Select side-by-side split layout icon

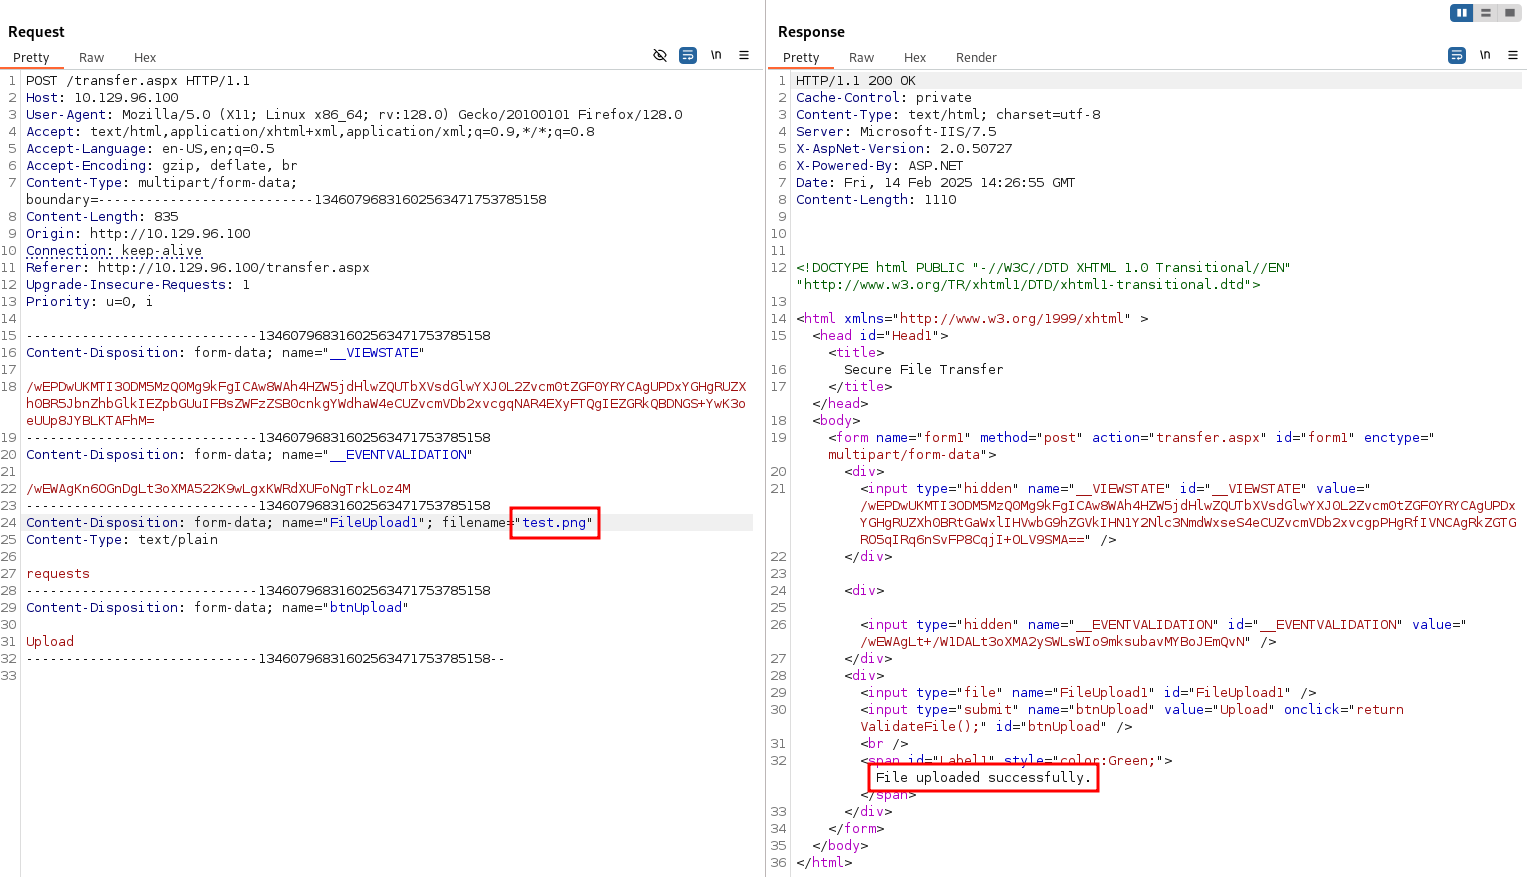tap(1462, 13)
